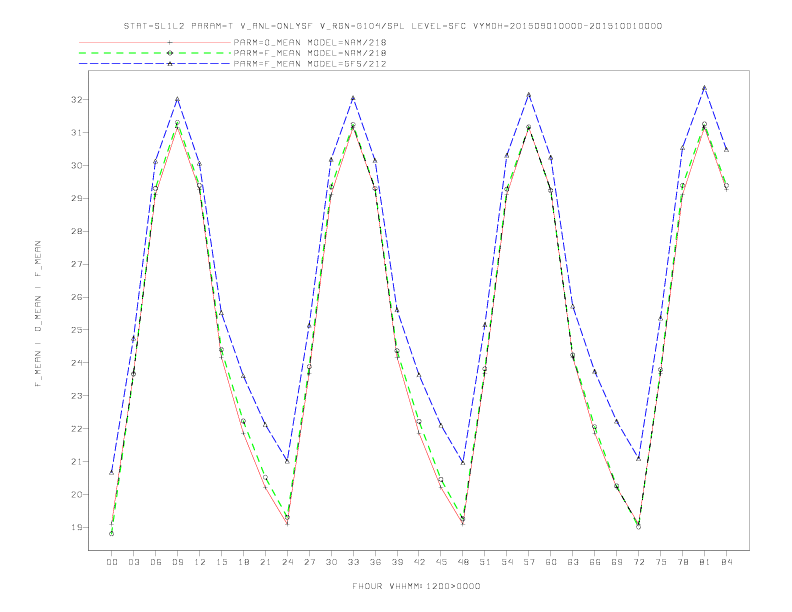Click blue GFS triangle marker at hour 81 peak
The image size is (792, 612).
pos(704,88)
